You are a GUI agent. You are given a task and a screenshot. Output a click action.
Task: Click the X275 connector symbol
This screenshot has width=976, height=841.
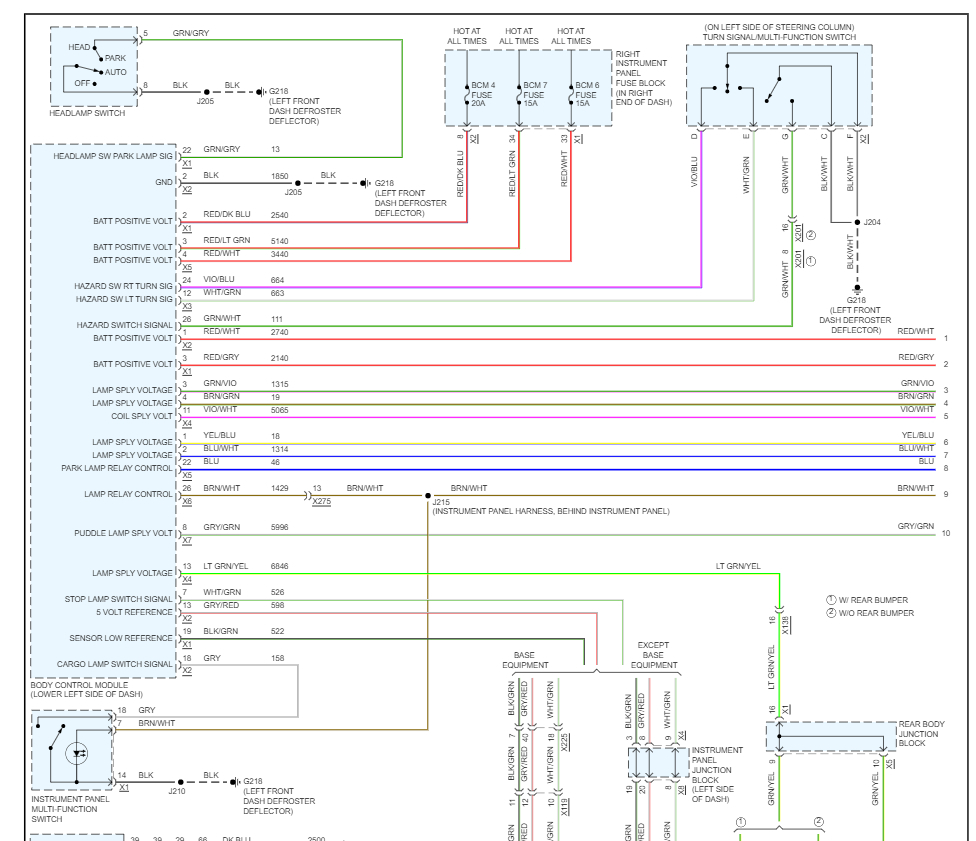click(x=308, y=496)
